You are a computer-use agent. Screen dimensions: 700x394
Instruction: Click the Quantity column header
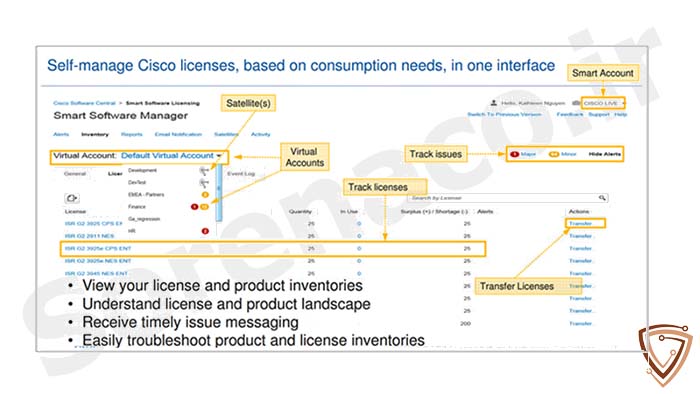click(x=300, y=212)
